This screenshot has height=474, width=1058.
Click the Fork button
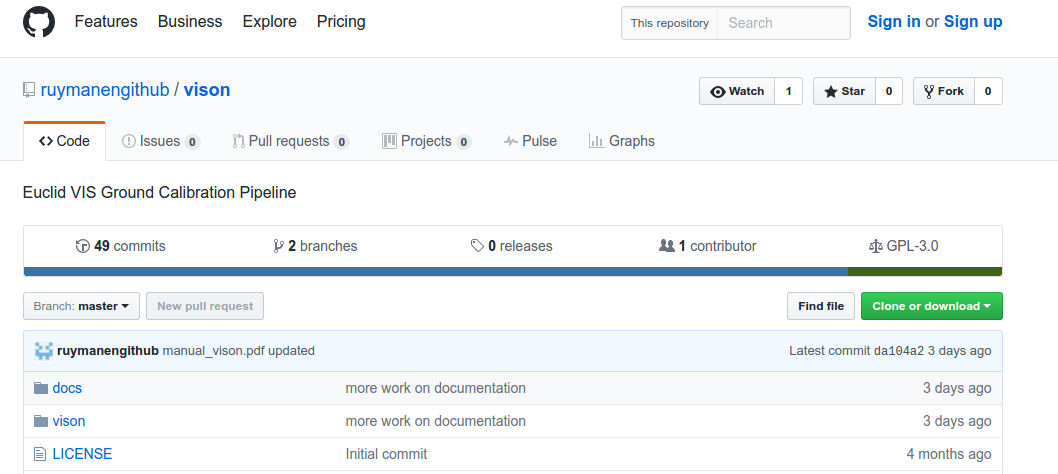(x=943, y=91)
